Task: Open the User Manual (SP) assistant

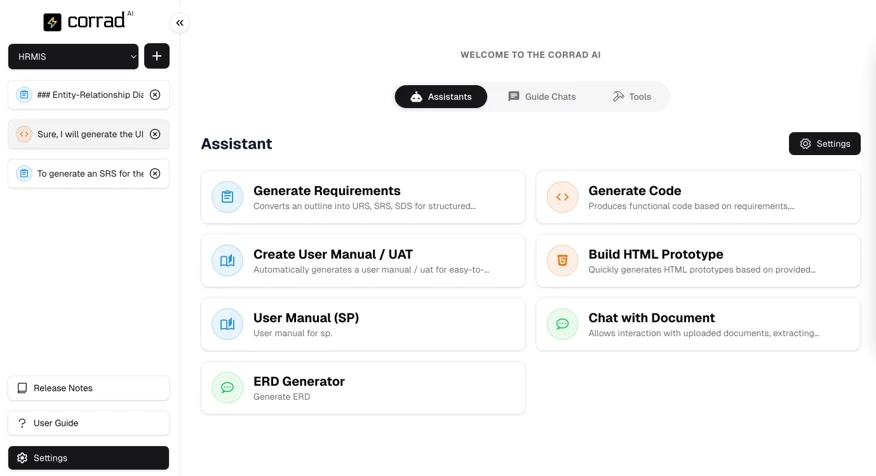Action: tap(363, 325)
